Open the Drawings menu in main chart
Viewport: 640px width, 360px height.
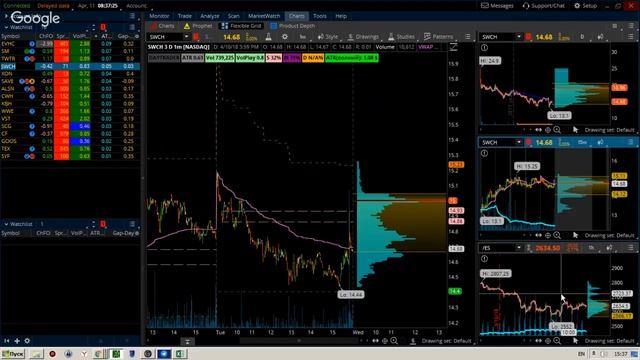pyautogui.click(x=363, y=37)
